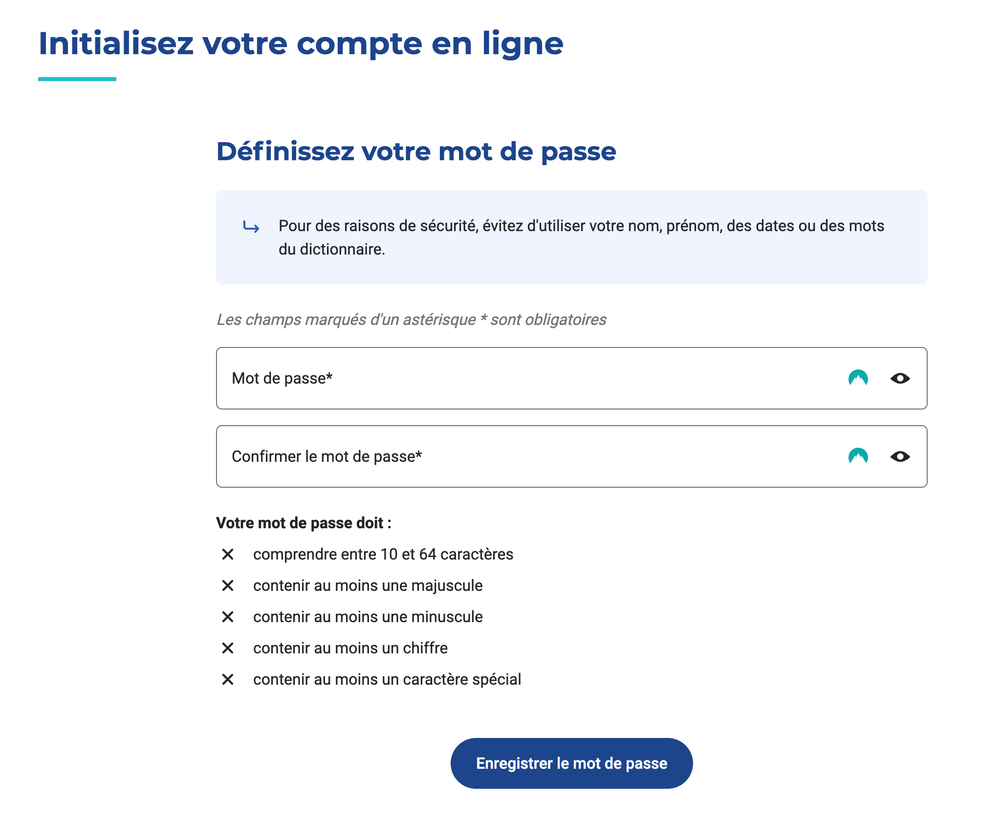
Task: Click the contenir au moins un caractère spécial text
Action: [387, 679]
